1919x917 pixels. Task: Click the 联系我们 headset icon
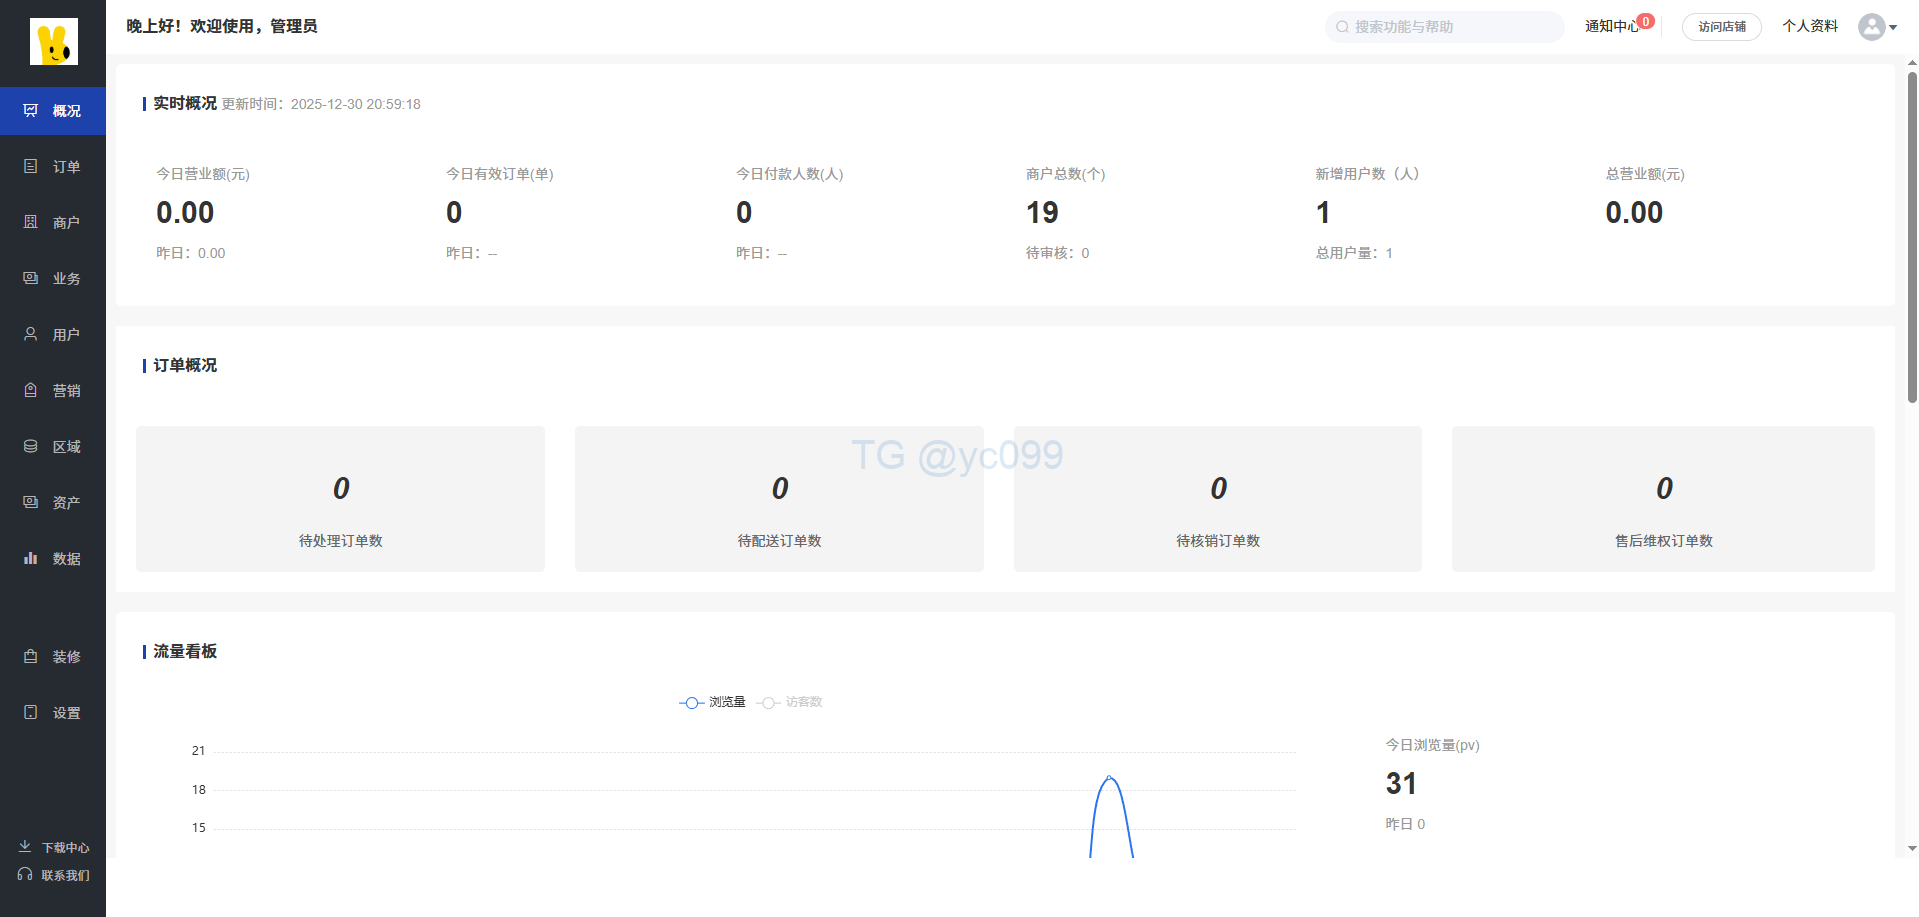(x=25, y=875)
